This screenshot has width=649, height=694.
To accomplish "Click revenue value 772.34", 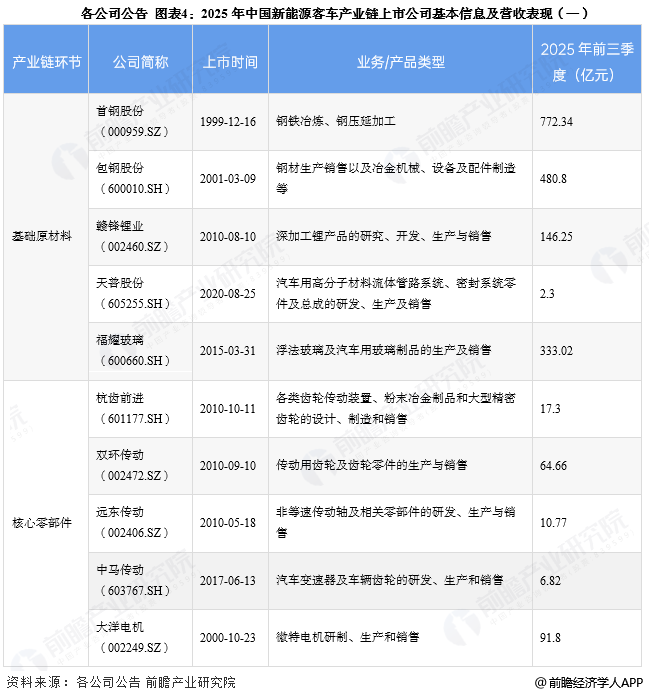I will 556,122.
